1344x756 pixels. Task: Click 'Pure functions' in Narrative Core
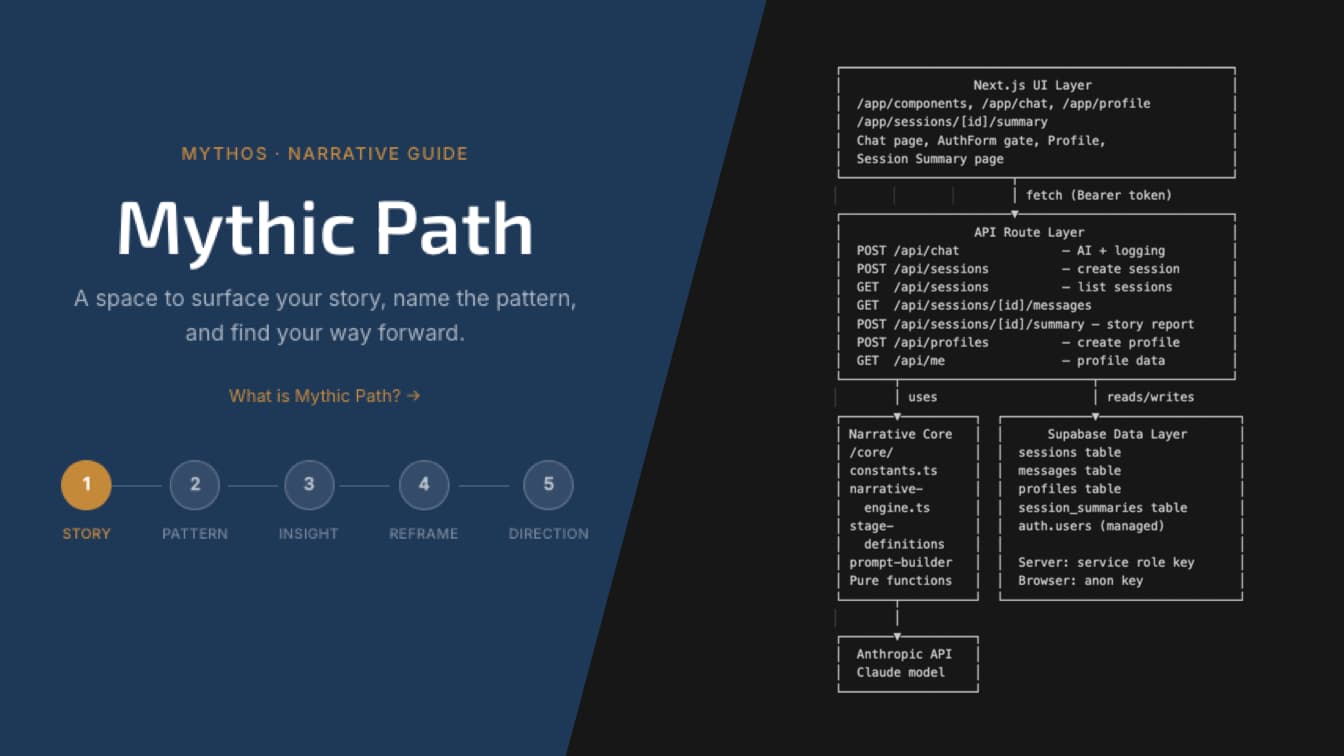pos(900,580)
